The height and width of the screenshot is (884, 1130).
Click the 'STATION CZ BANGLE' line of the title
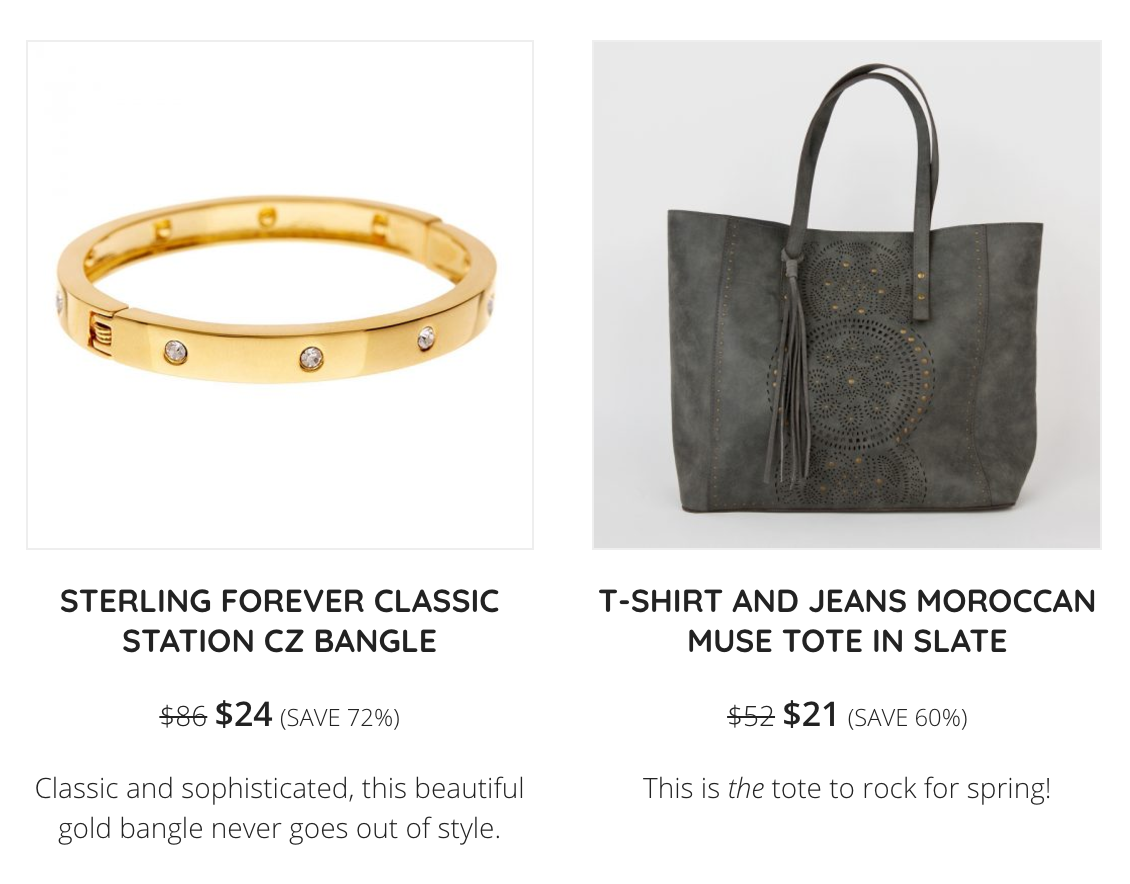[280, 641]
